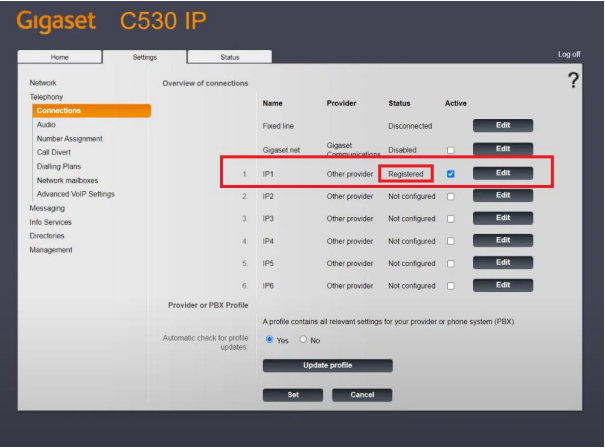Switch to the Home tab

[59, 57]
